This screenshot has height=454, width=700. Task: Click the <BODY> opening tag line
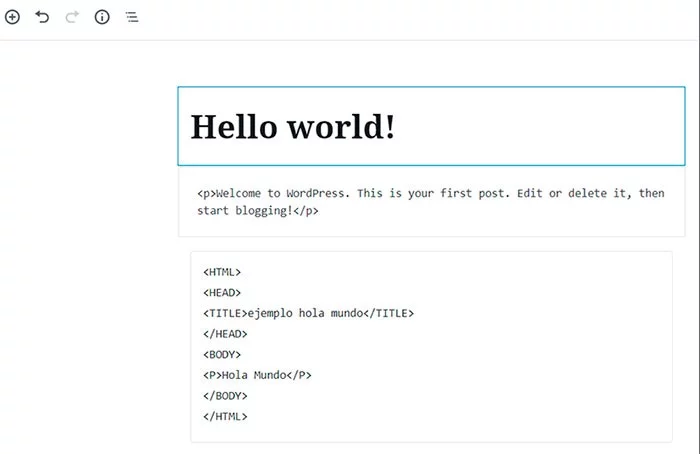click(222, 354)
